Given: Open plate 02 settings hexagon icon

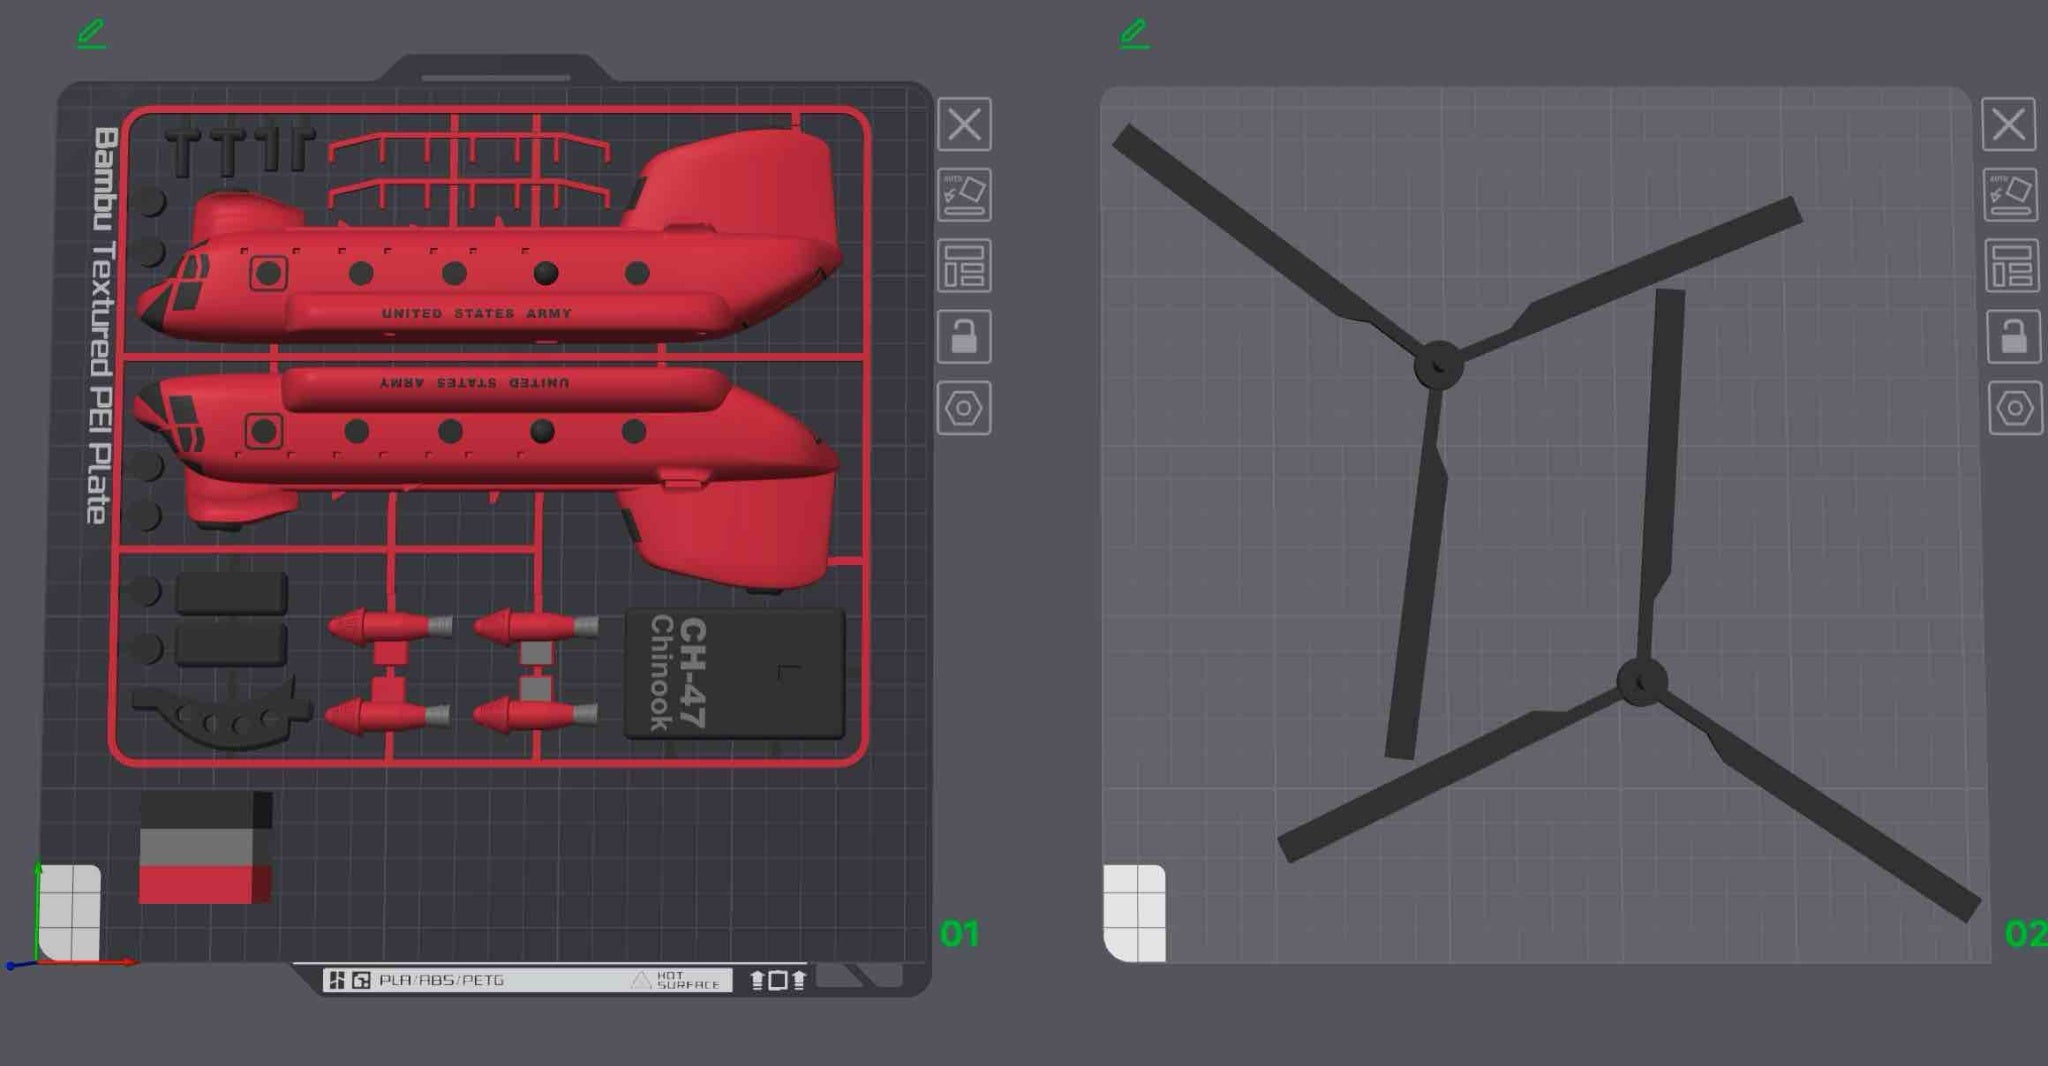Looking at the screenshot, I should pyautogui.click(x=2014, y=408).
